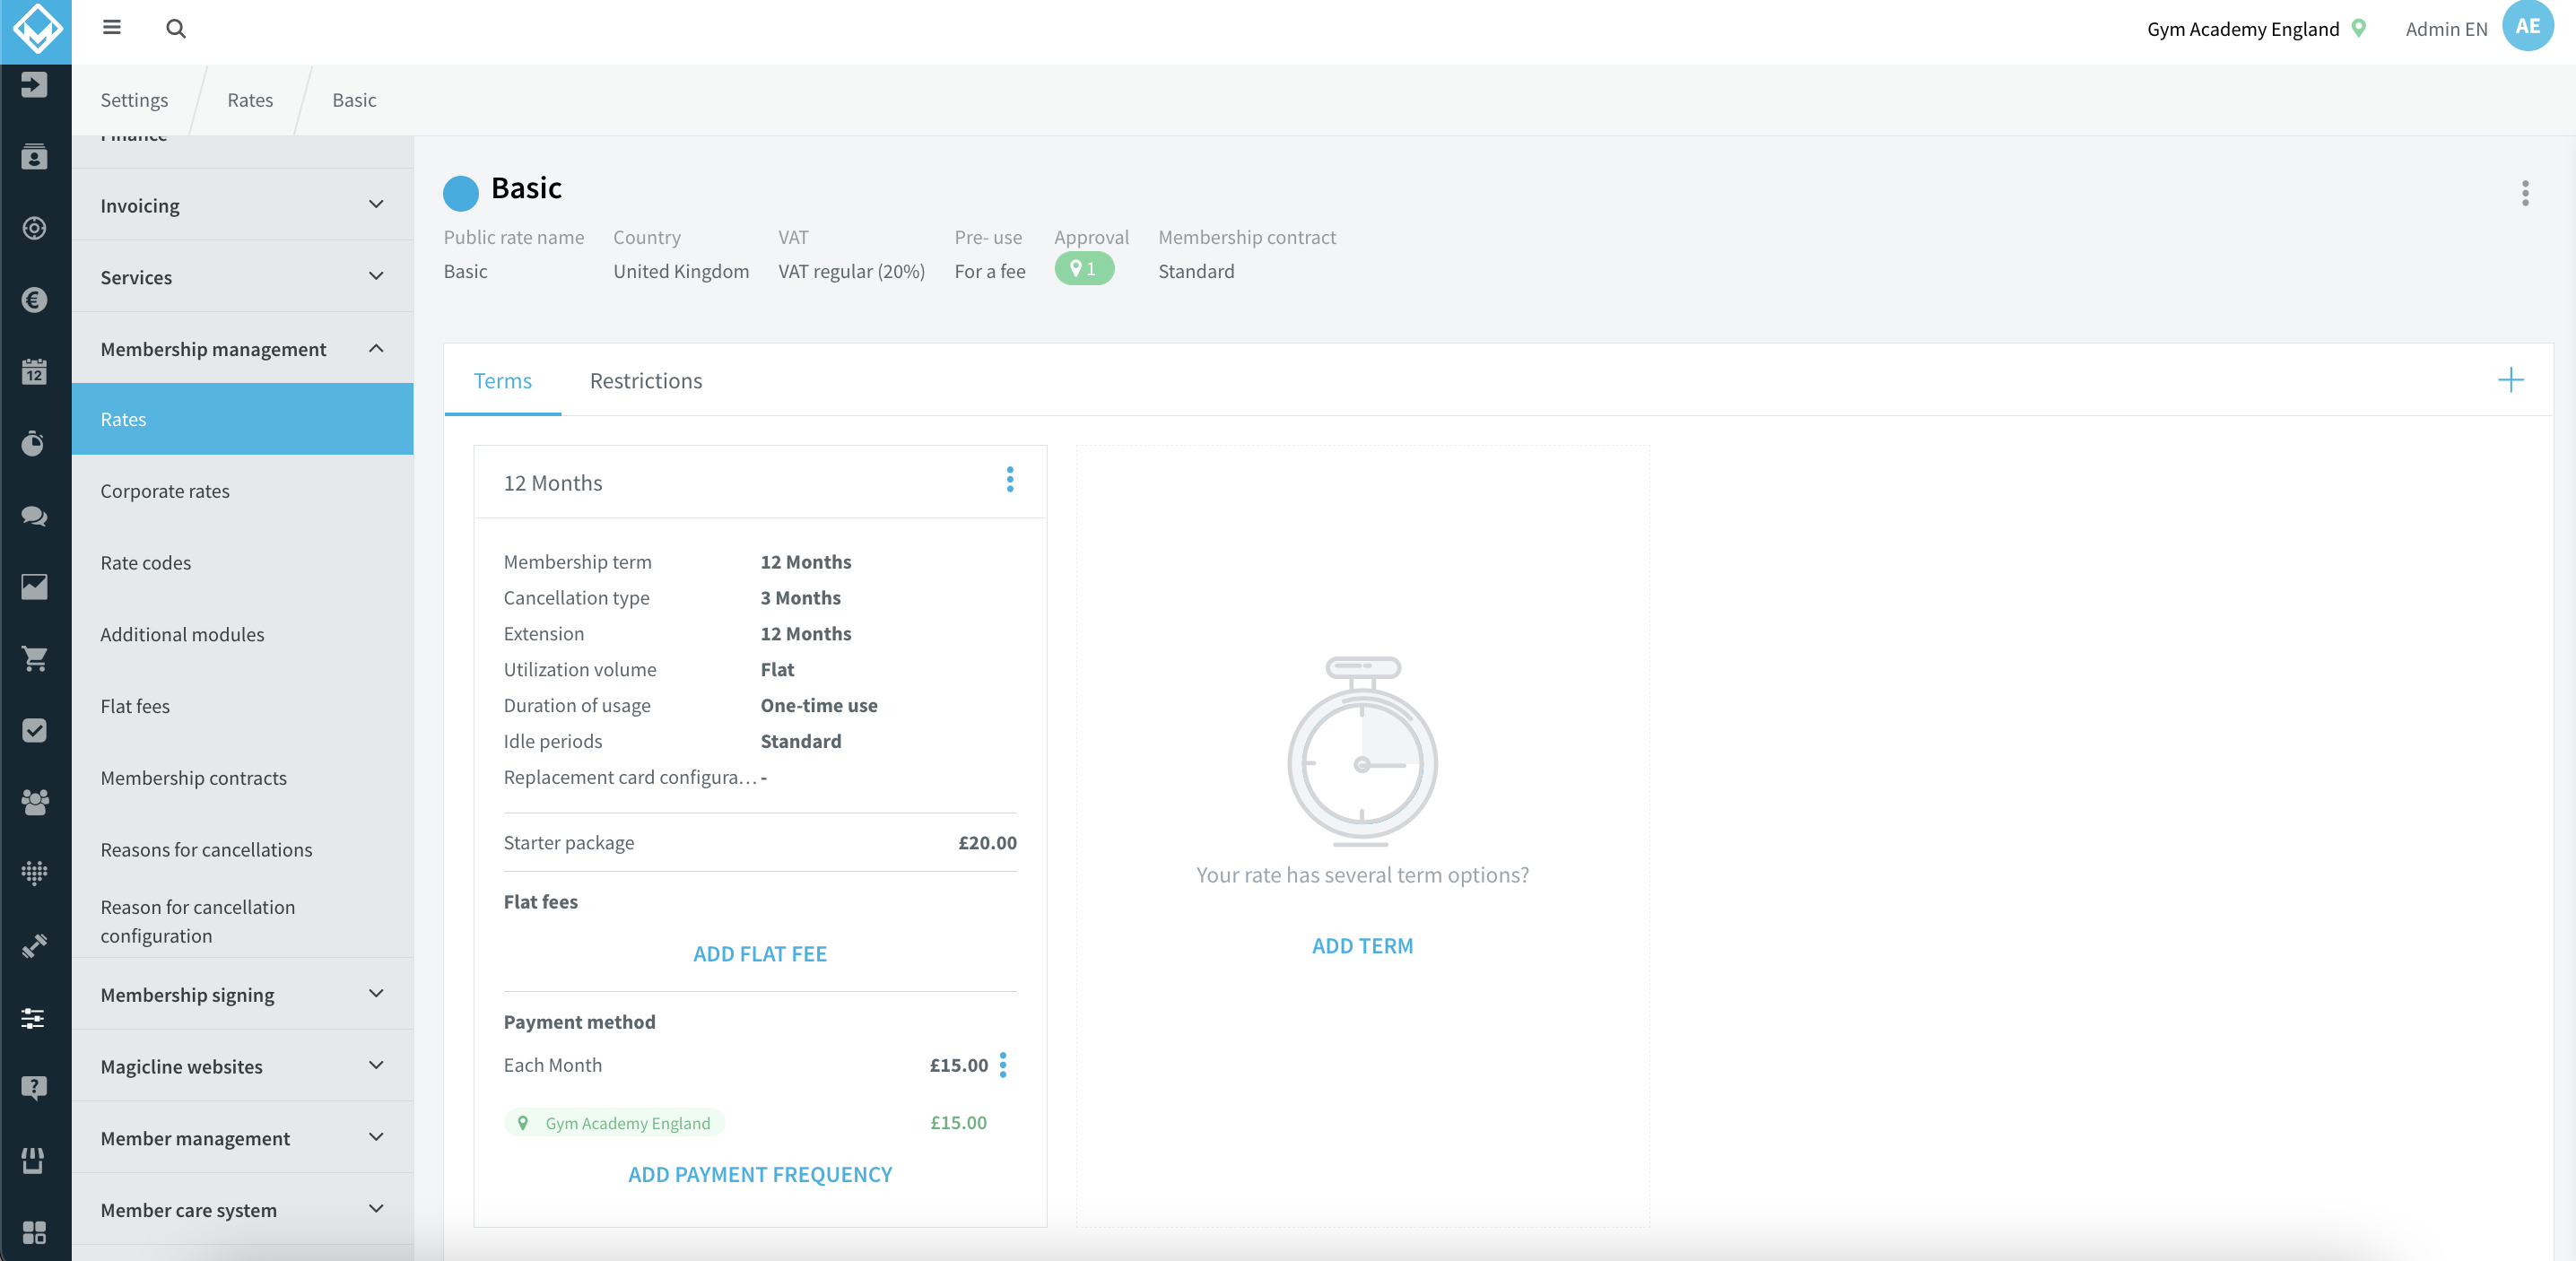Select the Terms tab
2576x1261 pixels.
coord(503,381)
